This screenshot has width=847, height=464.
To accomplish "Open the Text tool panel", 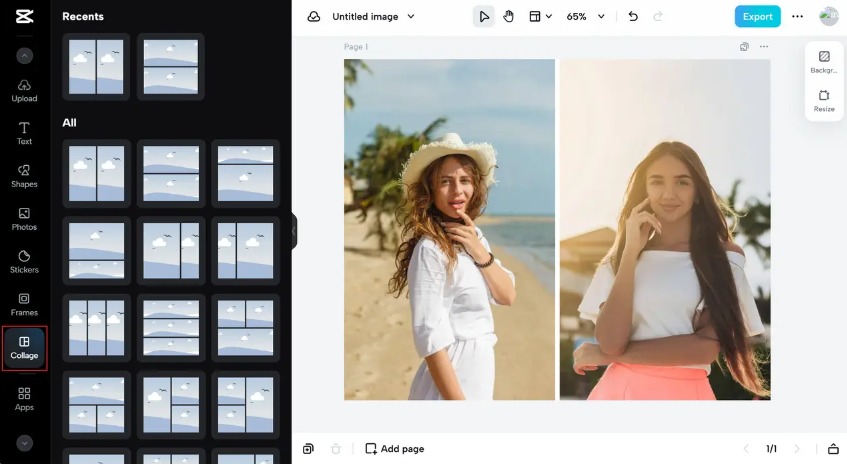I will (24, 133).
